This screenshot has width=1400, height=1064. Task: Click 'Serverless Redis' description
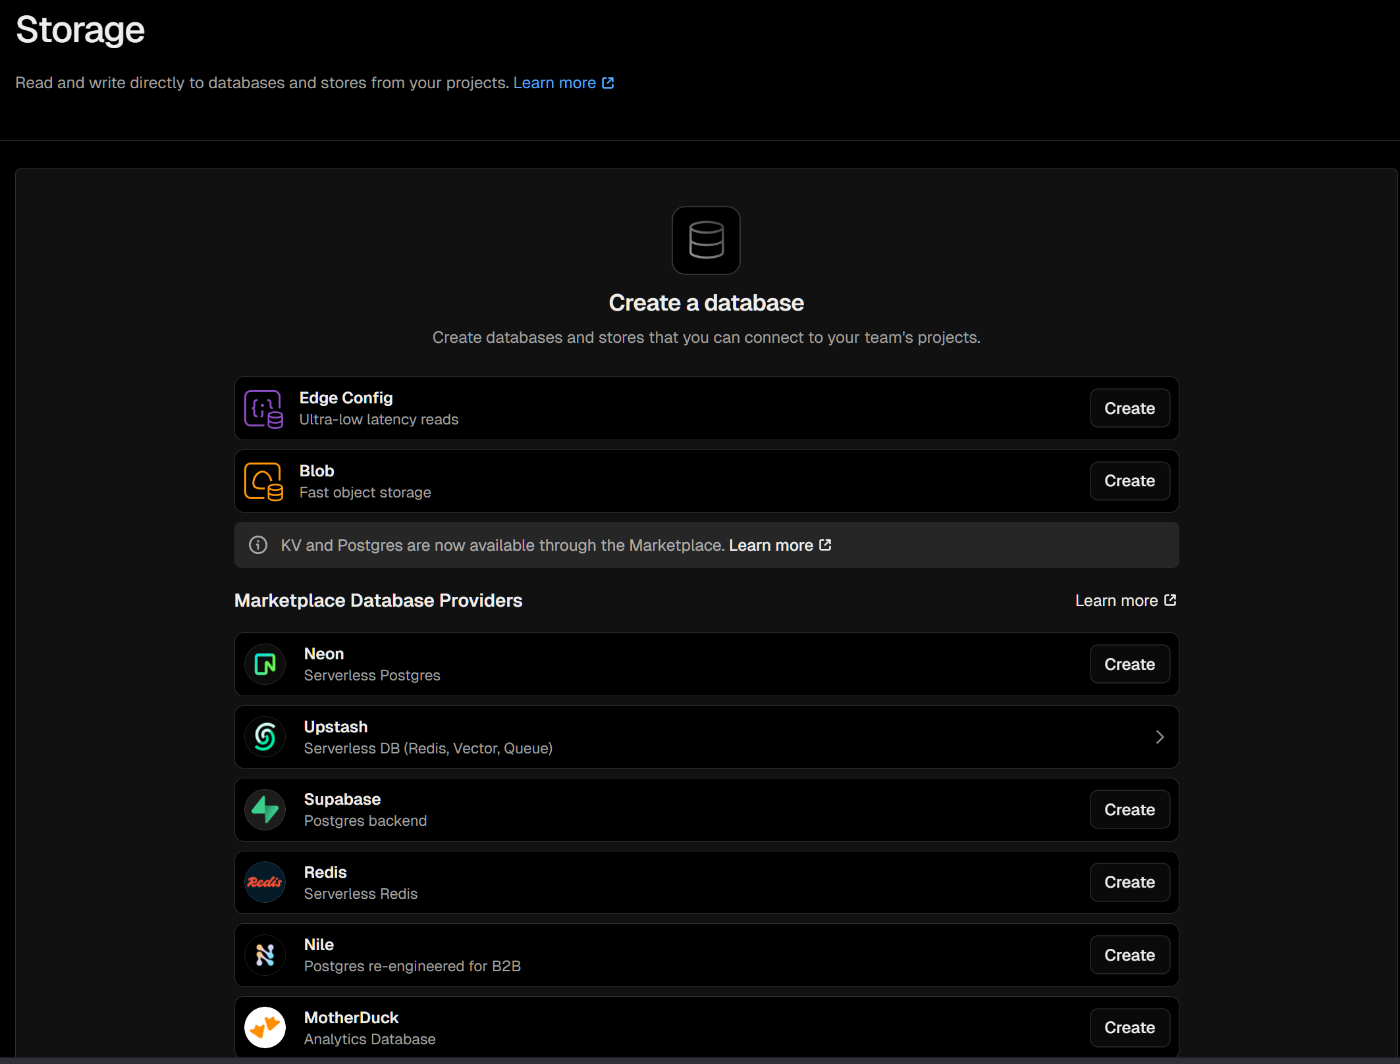pos(361,894)
